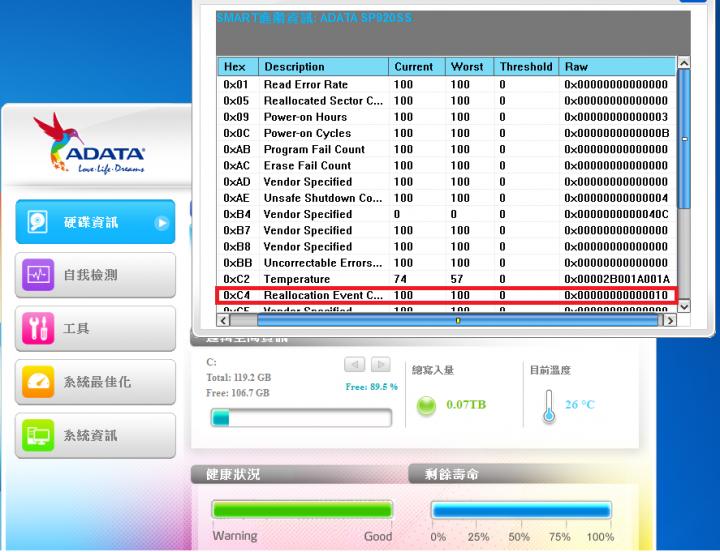Click the ADATA hummingbird logo
The height and width of the screenshot is (552, 720).
[90, 144]
